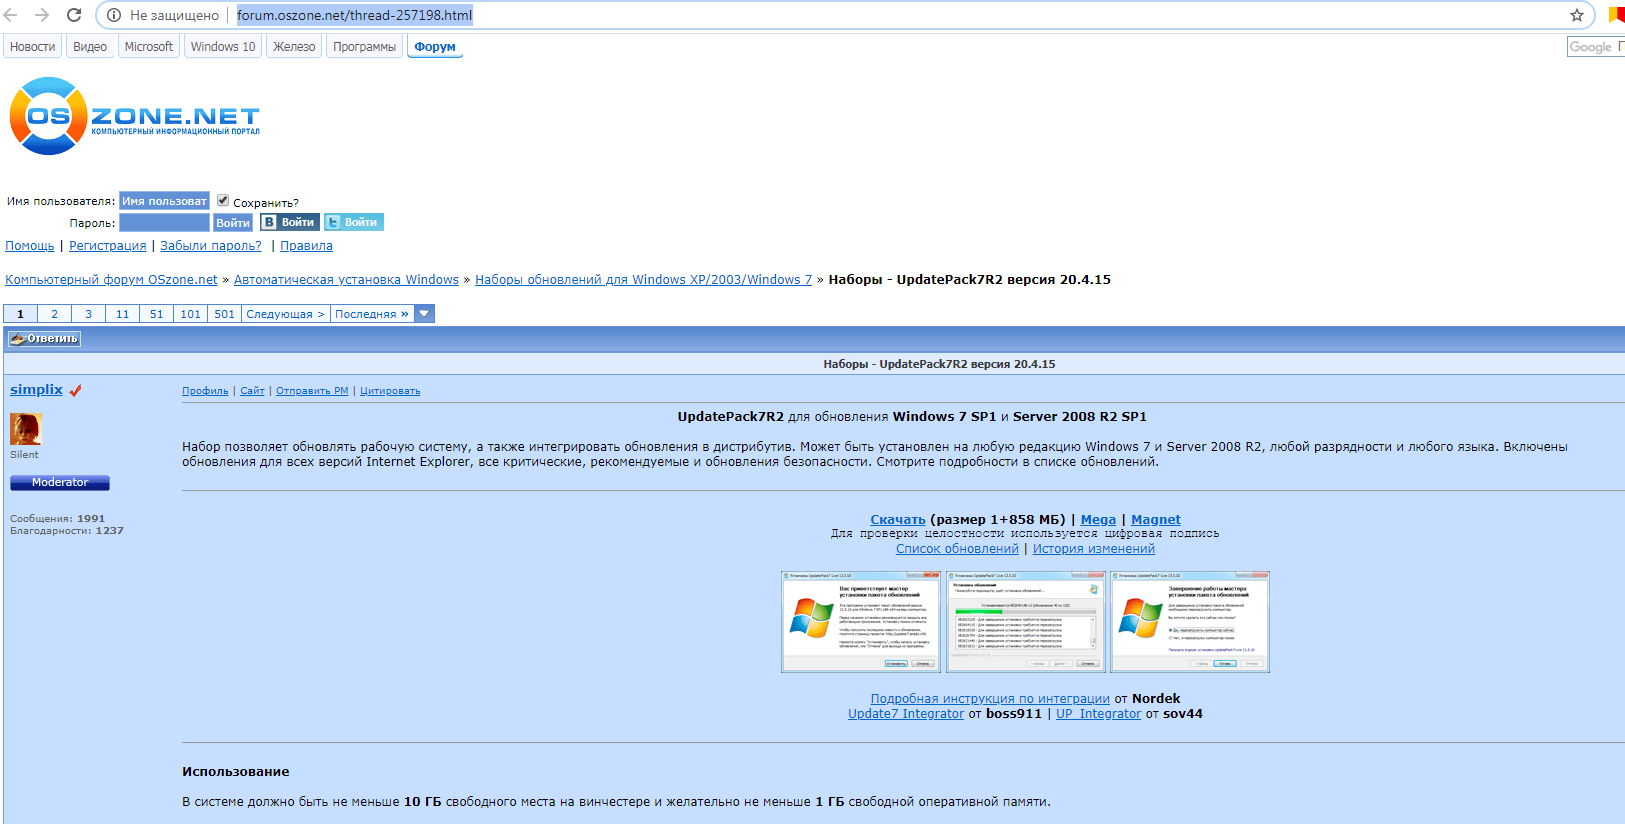Click the Ответить reply button
Image resolution: width=1625 pixels, height=824 pixels.
[44, 339]
